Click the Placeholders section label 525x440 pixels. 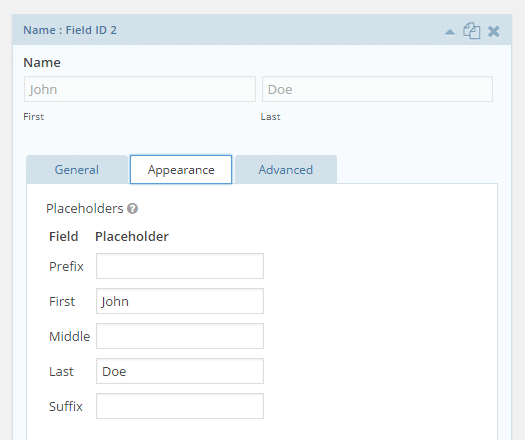(85, 208)
